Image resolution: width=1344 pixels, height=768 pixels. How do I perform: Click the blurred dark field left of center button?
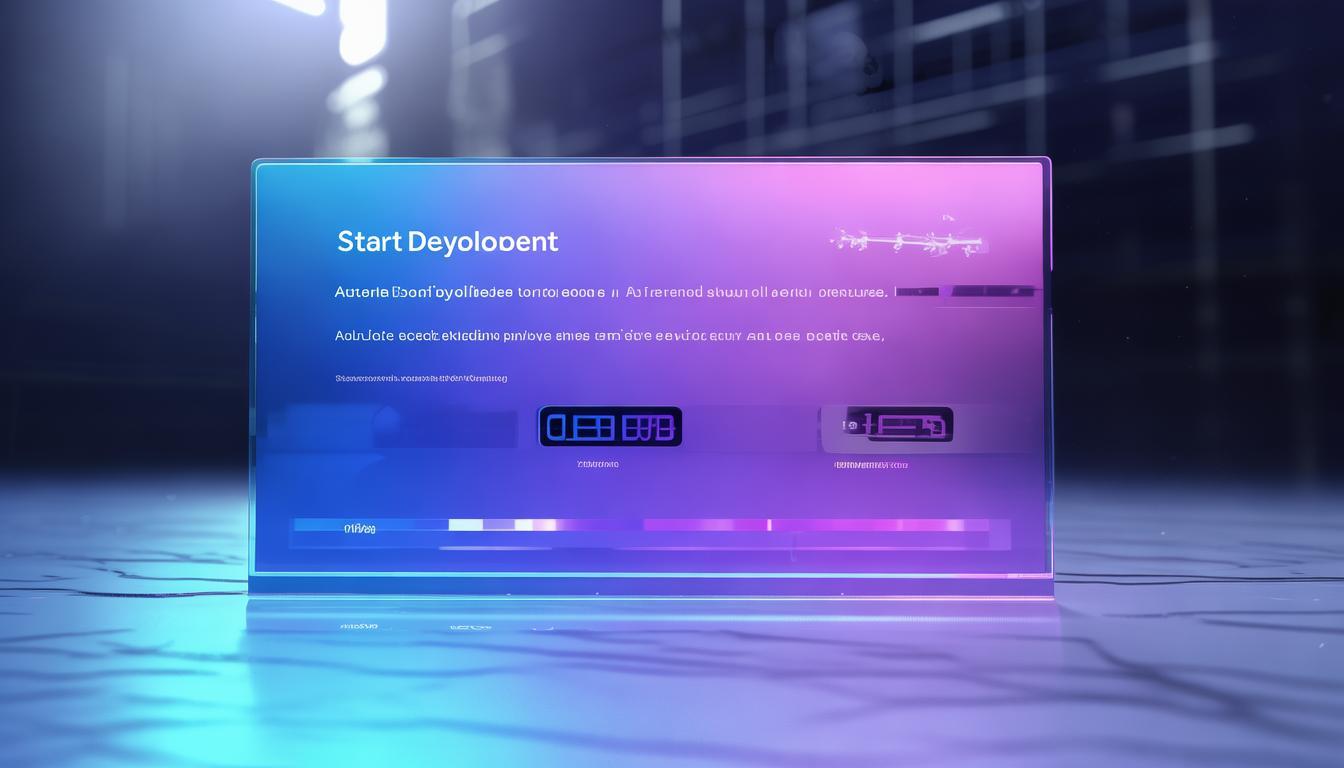click(400, 426)
